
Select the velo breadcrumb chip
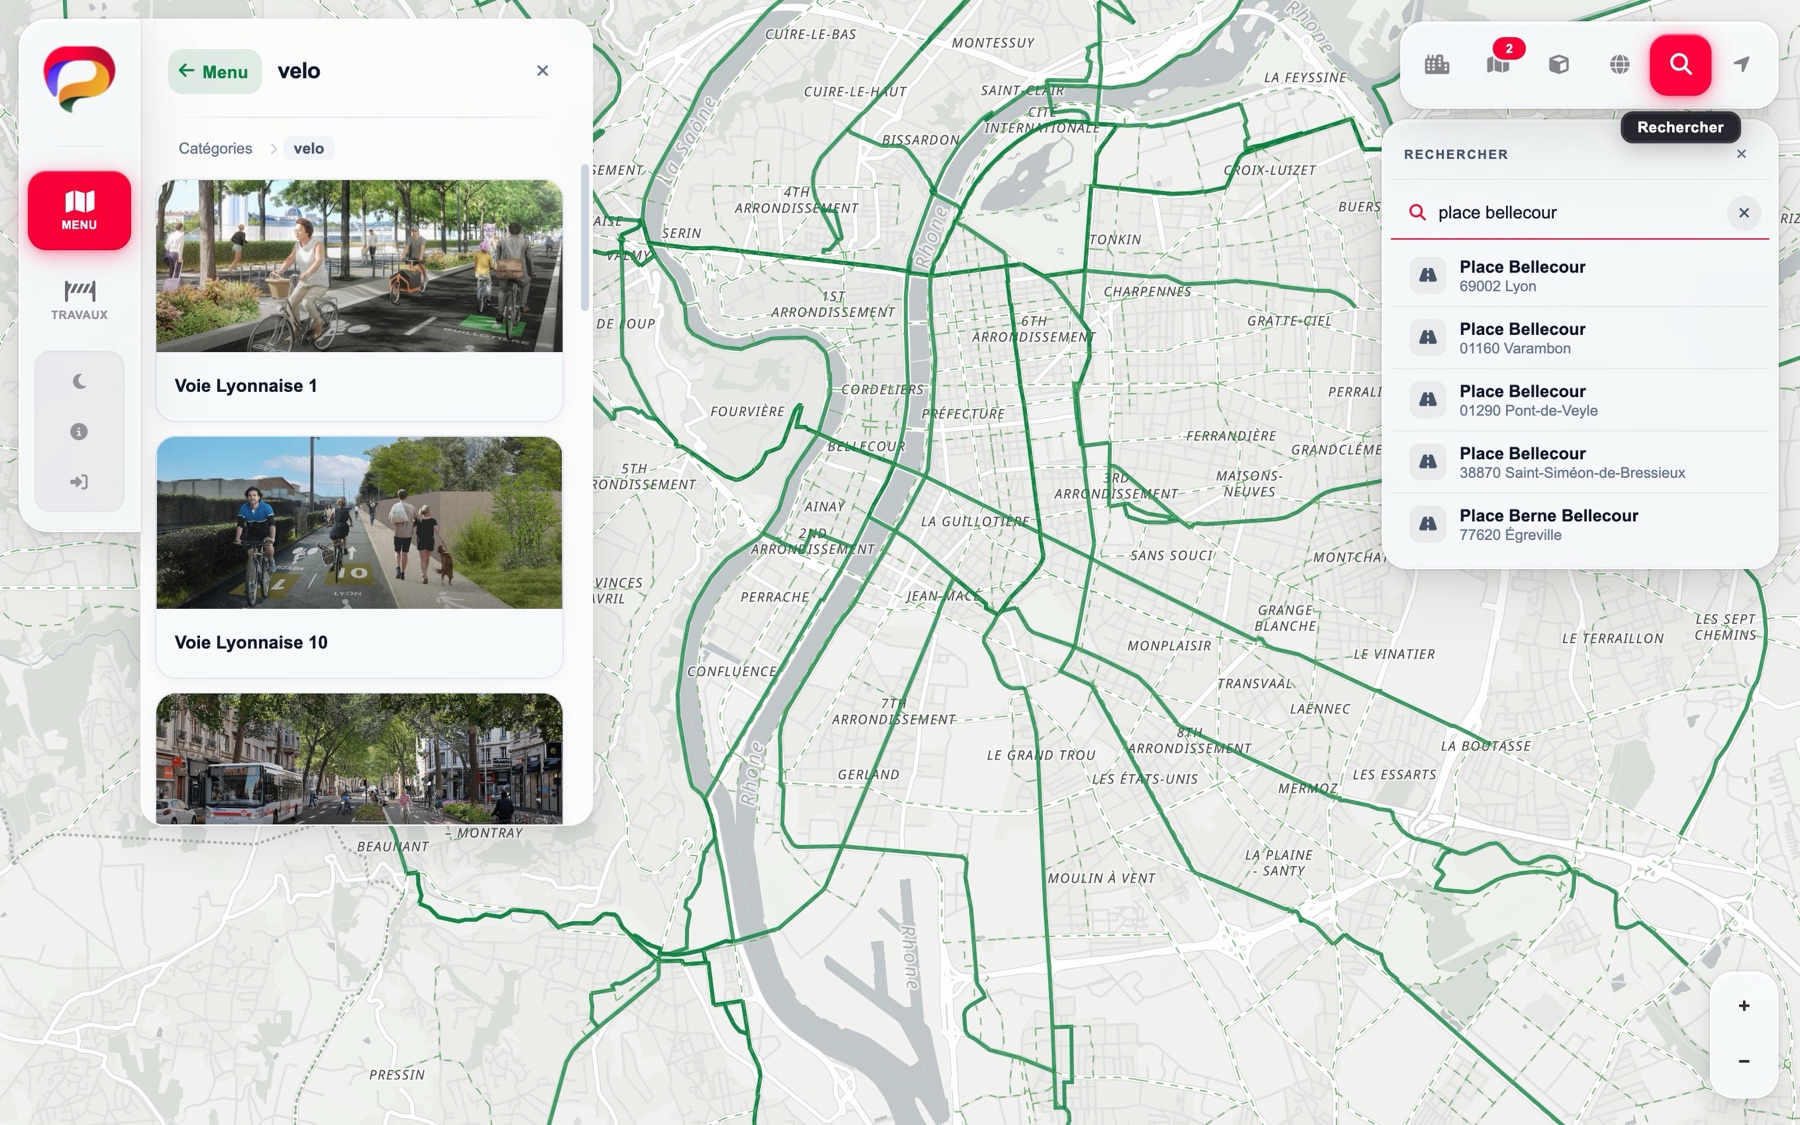308,148
